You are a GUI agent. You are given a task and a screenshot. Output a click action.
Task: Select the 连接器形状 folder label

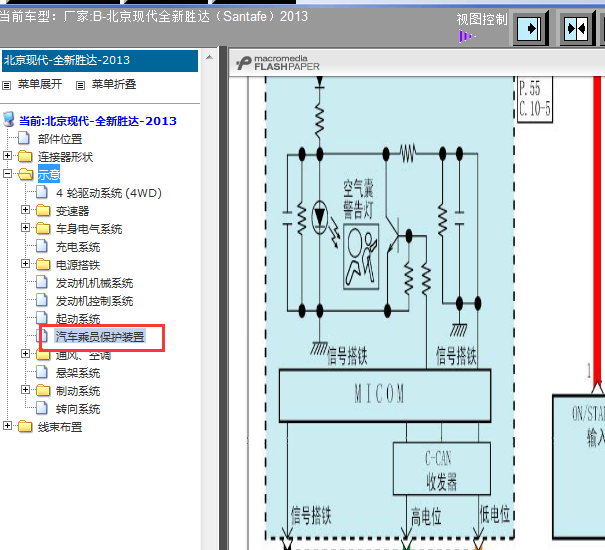coord(65,157)
